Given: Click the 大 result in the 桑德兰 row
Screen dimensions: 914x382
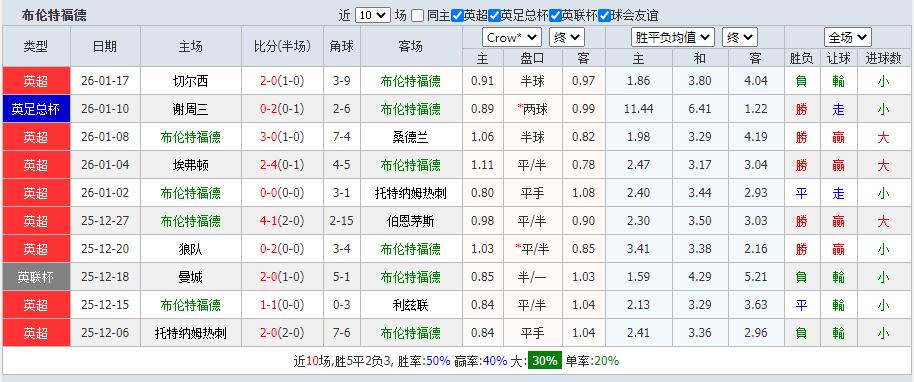Looking at the screenshot, I should pyautogui.click(x=883, y=137).
